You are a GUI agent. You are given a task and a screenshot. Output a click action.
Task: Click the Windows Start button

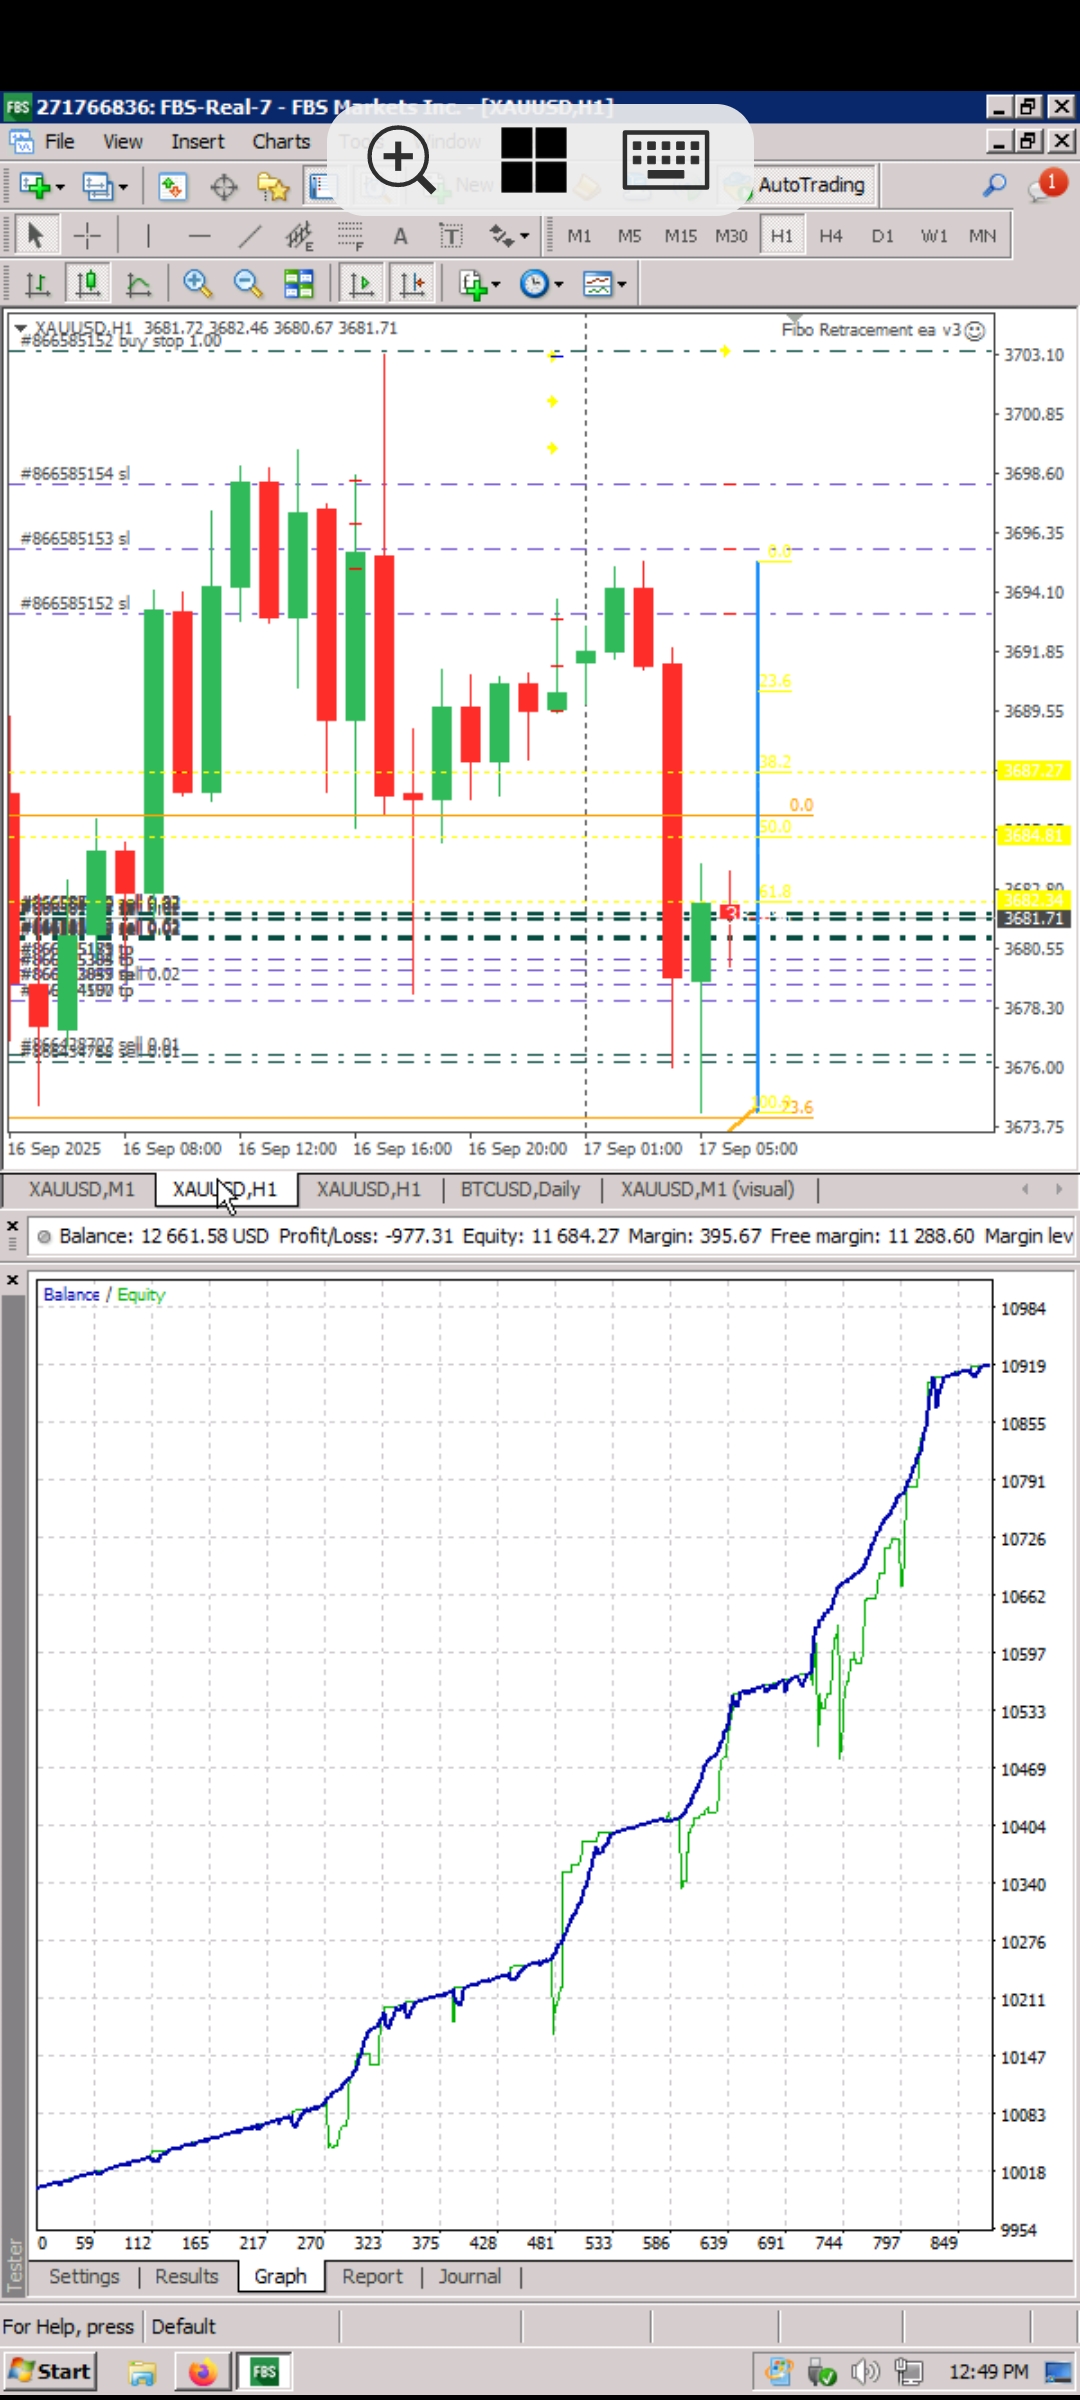[51, 2372]
